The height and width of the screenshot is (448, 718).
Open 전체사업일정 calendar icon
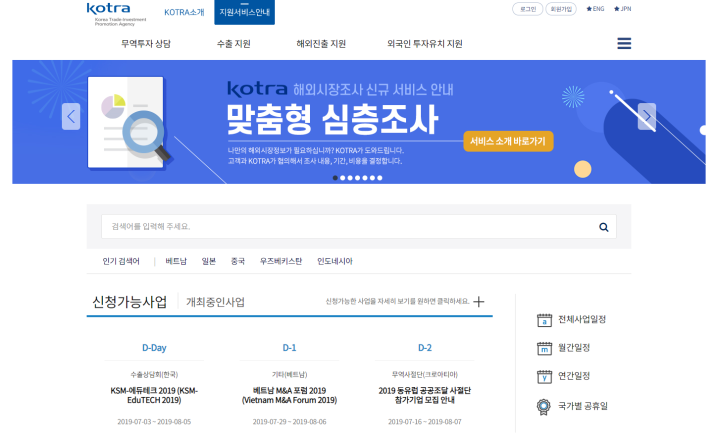point(544,320)
